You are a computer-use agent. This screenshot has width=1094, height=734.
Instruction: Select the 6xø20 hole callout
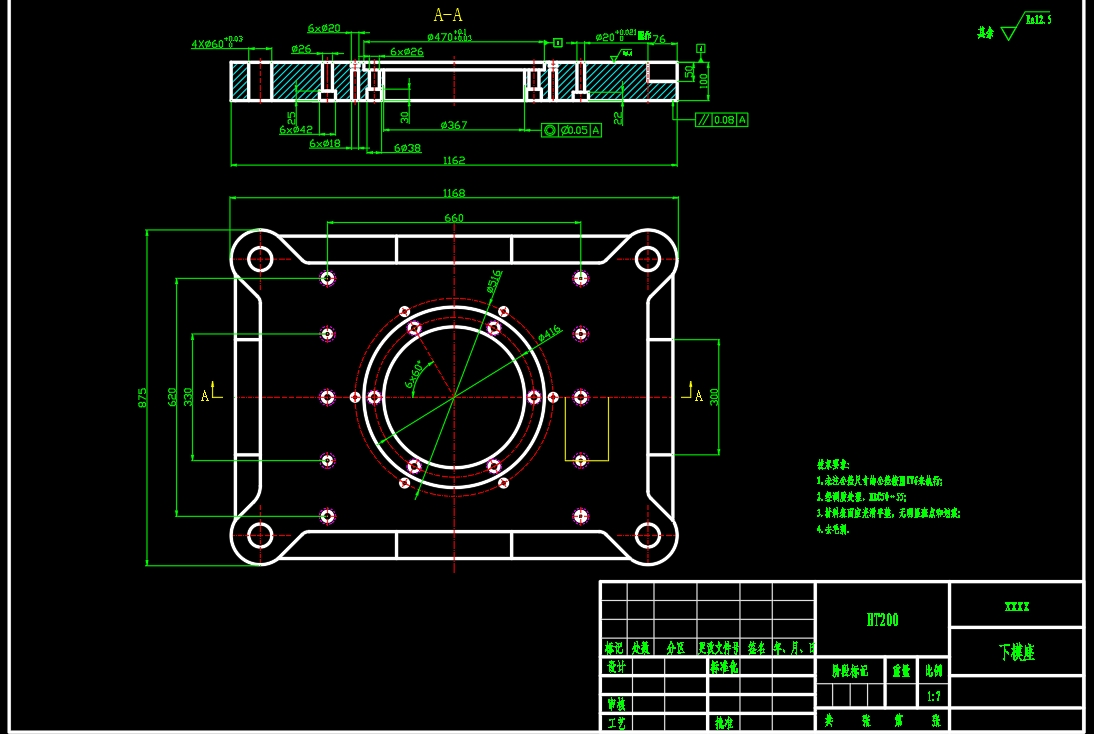click(324, 29)
